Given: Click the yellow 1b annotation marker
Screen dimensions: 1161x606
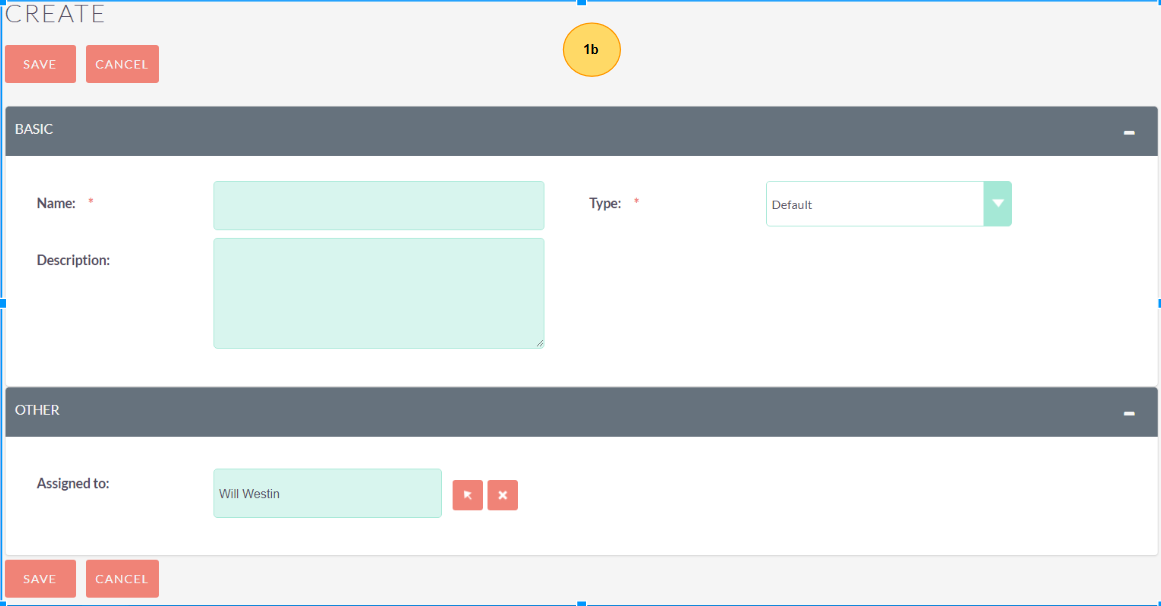Looking at the screenshot, I should (x=592, y=50).
